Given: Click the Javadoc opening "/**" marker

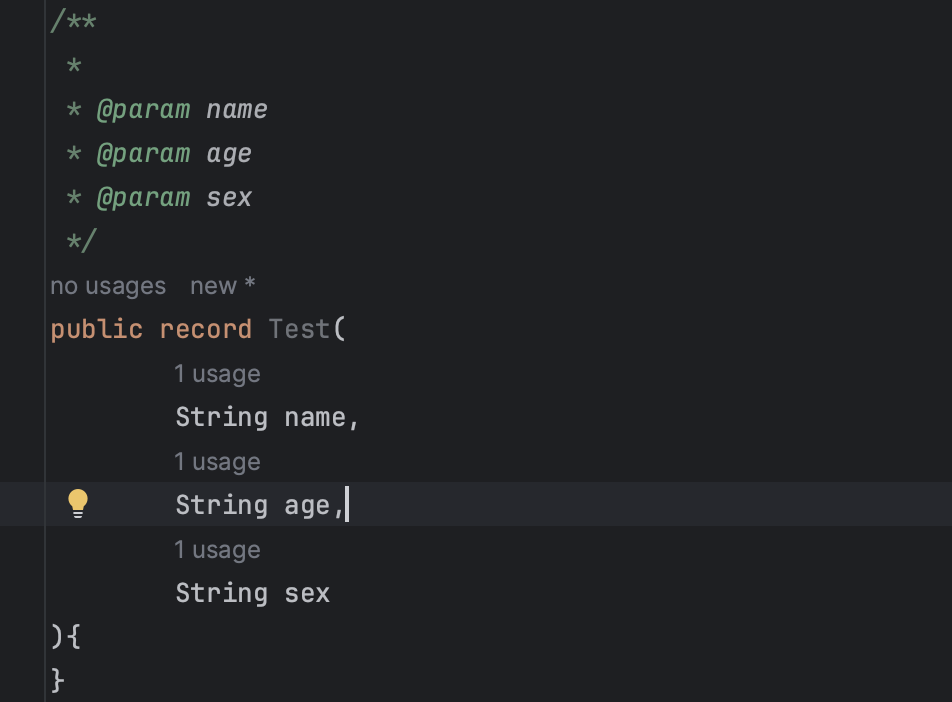Looking at the screenshot, I should [73, 22].
